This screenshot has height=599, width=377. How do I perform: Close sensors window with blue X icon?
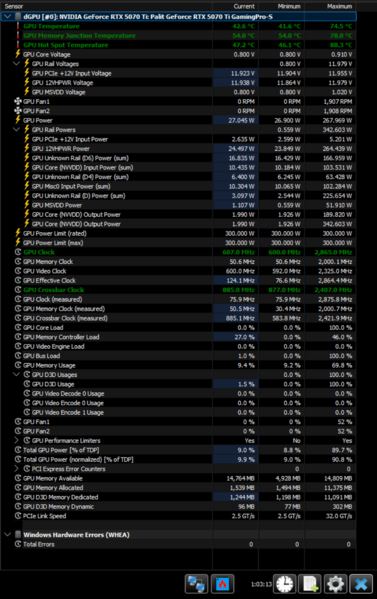(361, 584)
